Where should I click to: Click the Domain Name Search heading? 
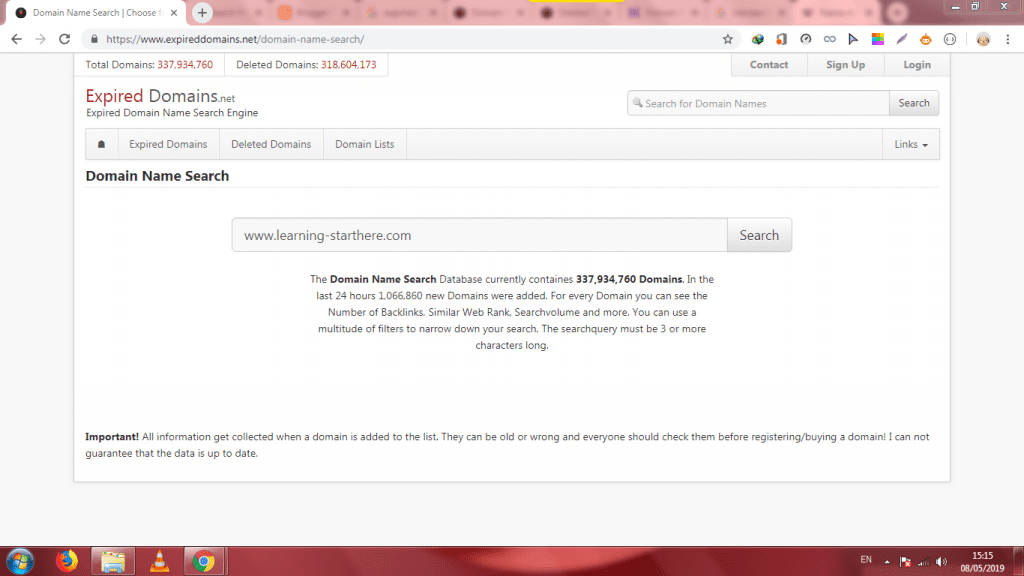[157, 176]
